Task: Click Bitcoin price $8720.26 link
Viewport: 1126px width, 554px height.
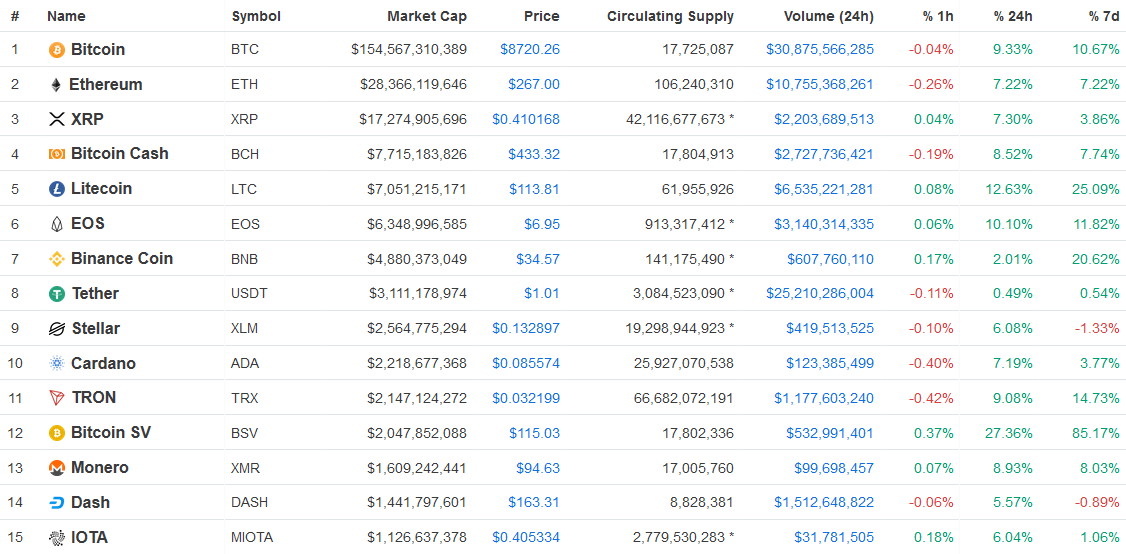Action: pos(530,50)
